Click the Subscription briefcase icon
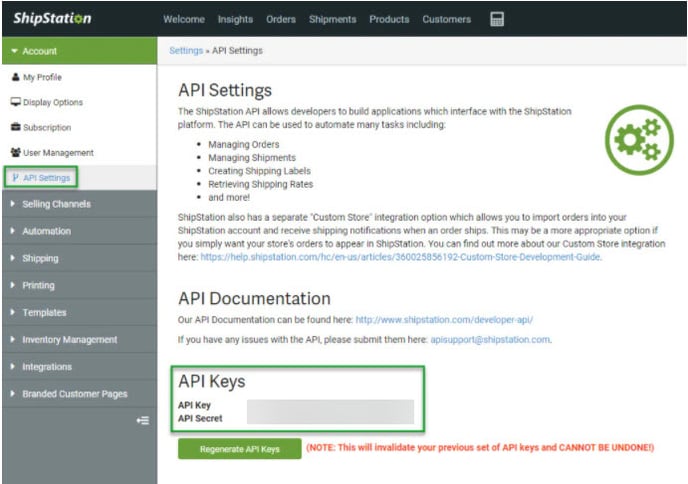688x484 pixels. click(16, 127)
